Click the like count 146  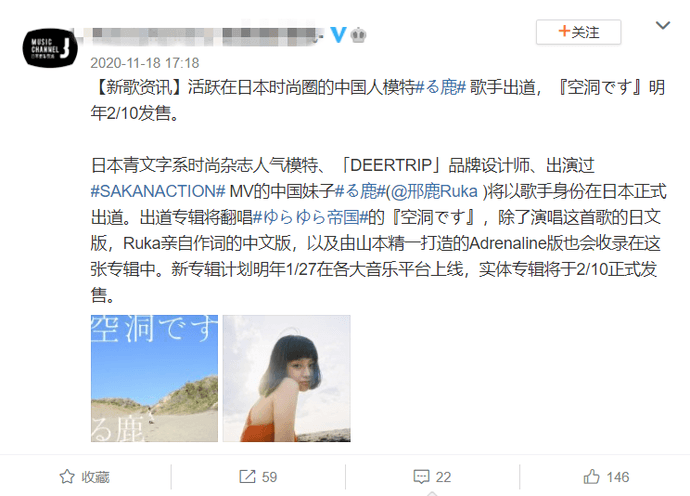(x=618, y=477)
